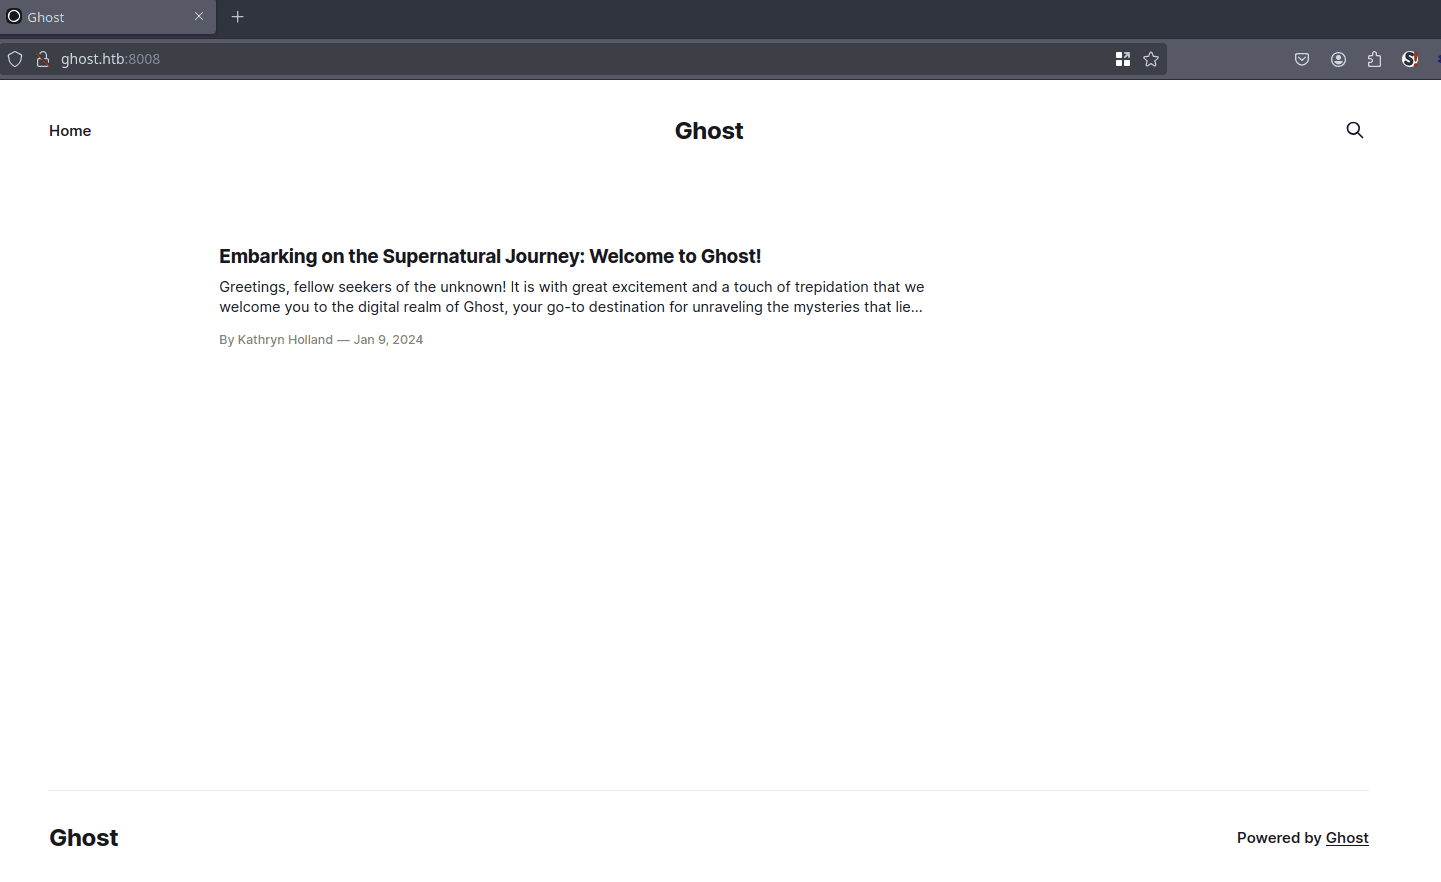
Task: Open the site search magnifier
Action: click(1354, 130)
